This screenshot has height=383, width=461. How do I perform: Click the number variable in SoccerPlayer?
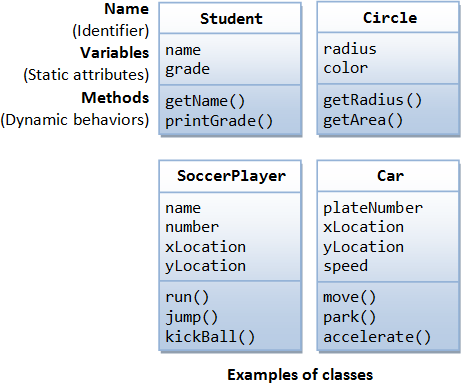coord(192,227)
